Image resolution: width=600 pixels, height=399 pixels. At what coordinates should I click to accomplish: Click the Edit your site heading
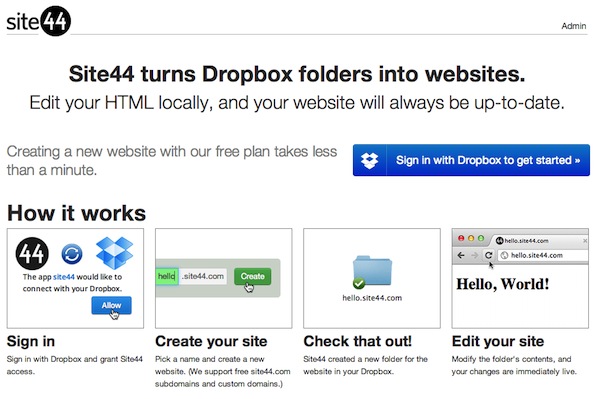498,341
